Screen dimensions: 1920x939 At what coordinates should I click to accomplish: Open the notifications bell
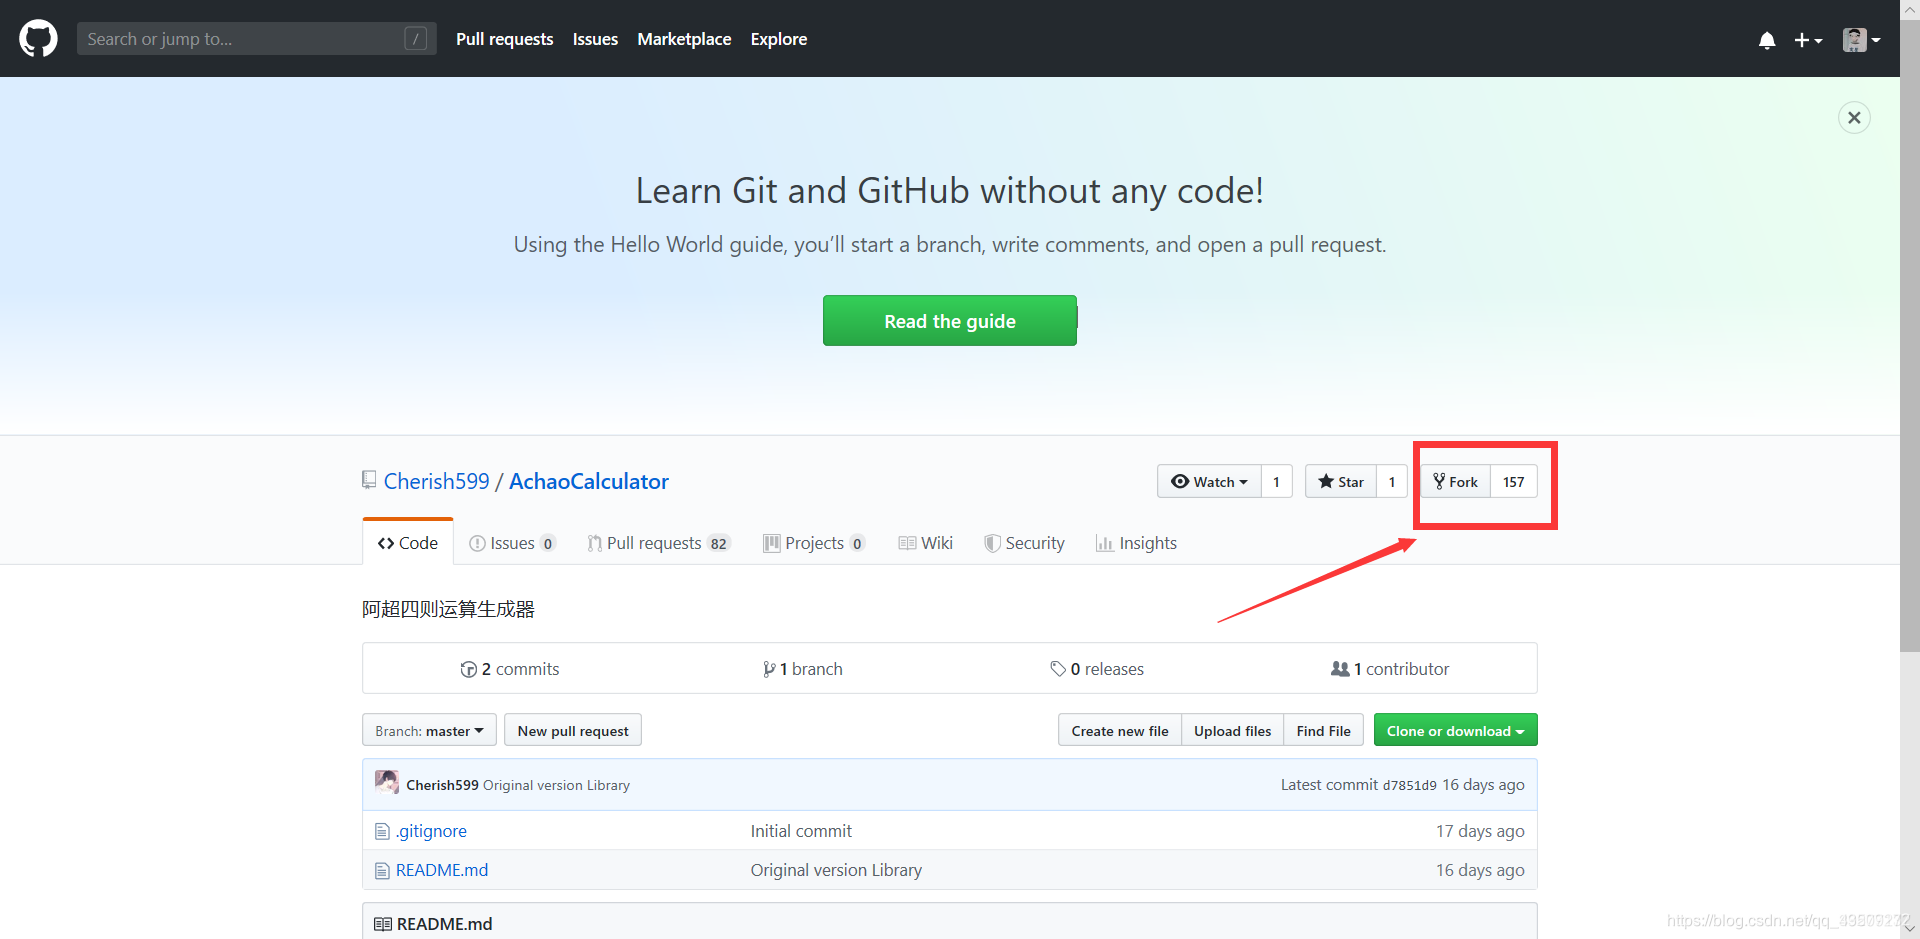tap(1767, 40)
